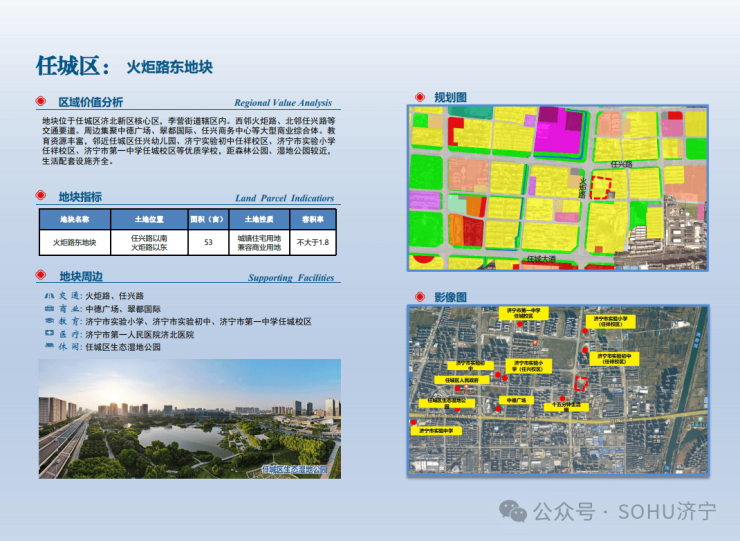Viewport: 740px width, 541px height.
Task: Open the wetland park panorama photo
Action: [190, 419]
